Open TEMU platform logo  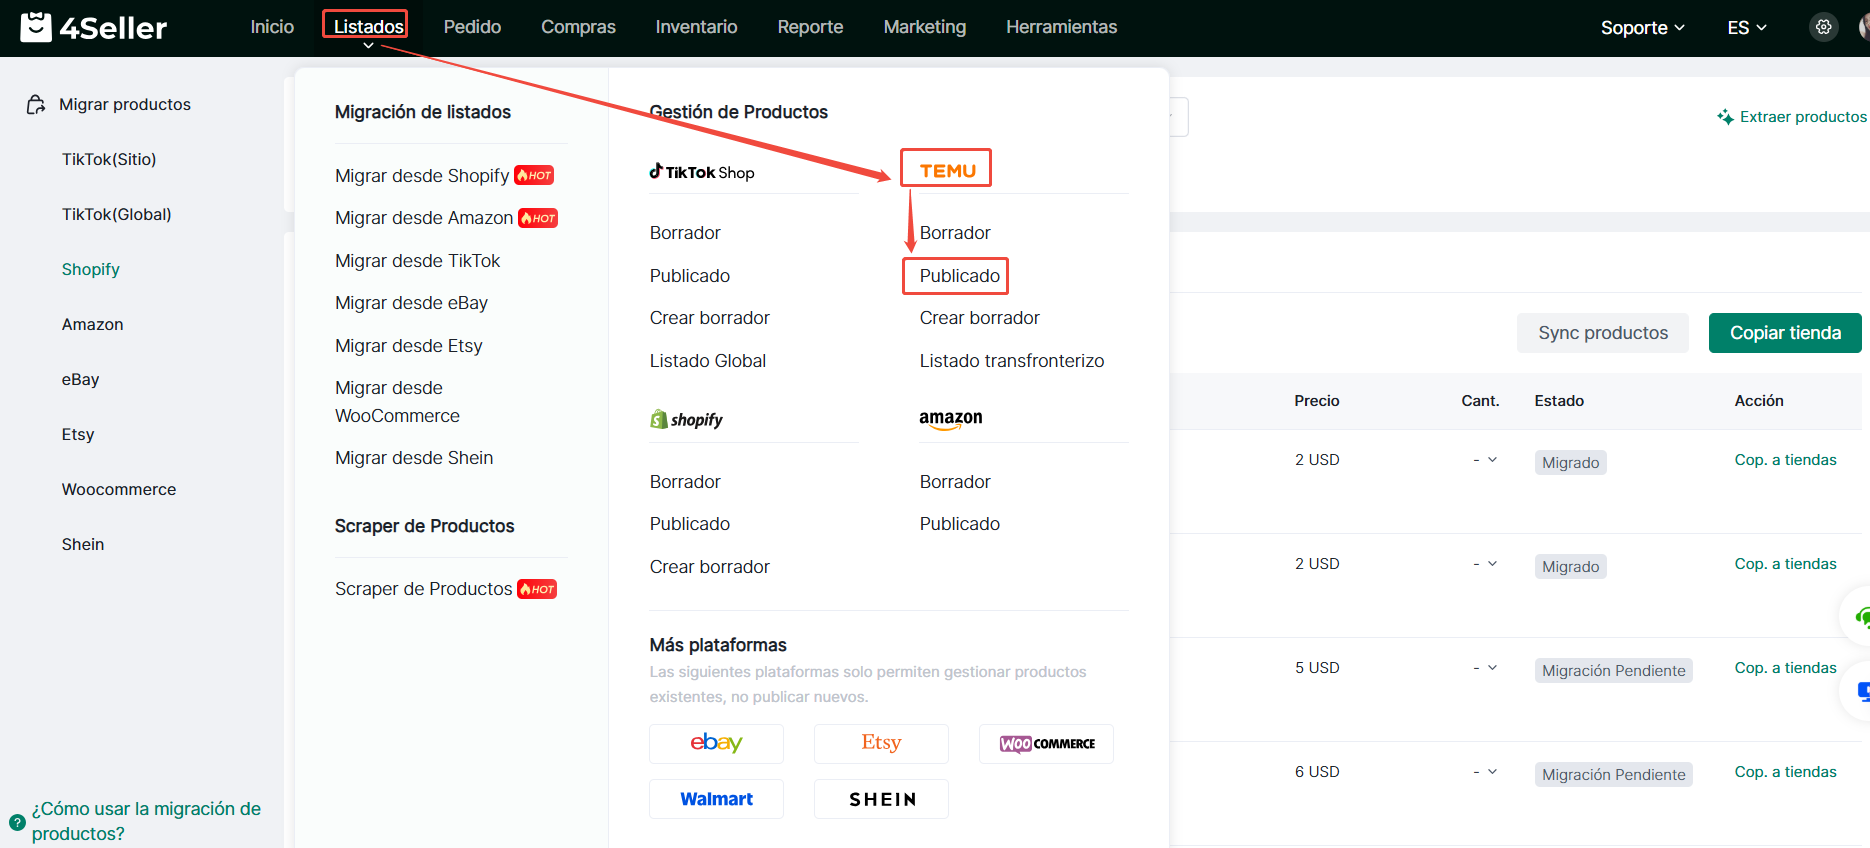click(x=947, y=171)
